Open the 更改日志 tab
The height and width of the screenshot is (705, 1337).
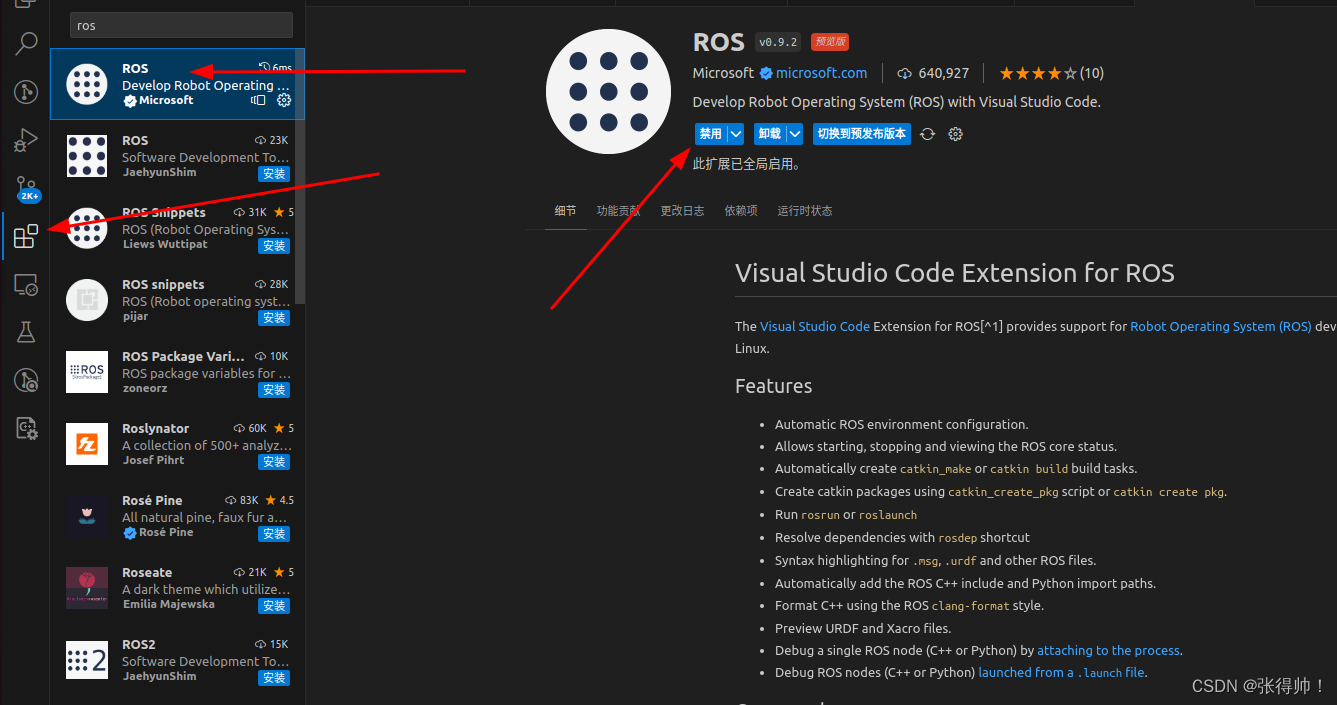point(682,210)
